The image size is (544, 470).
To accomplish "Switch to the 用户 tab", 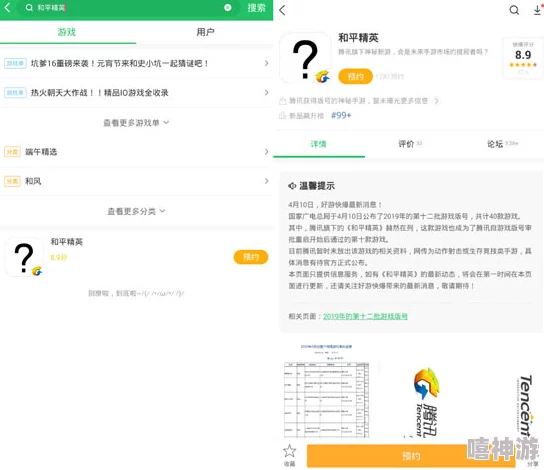I will click(x=205, y=32).
